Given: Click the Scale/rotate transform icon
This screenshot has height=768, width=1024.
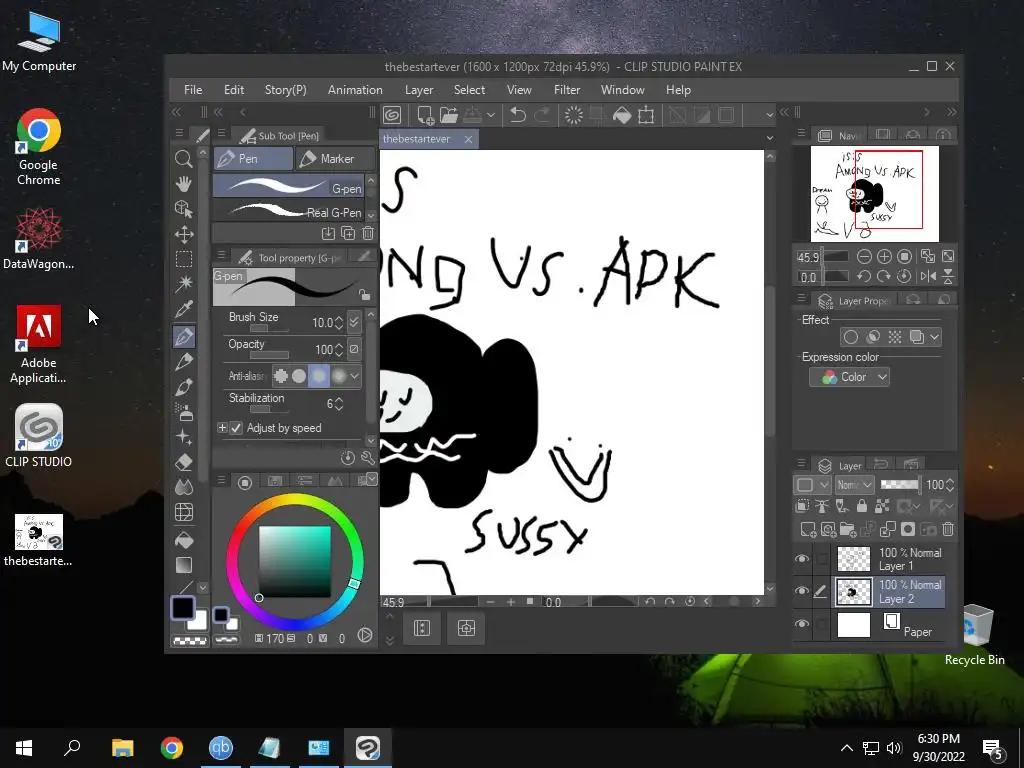Looking at the screenshot, I should pyautogui.click(x=646, y=115).
